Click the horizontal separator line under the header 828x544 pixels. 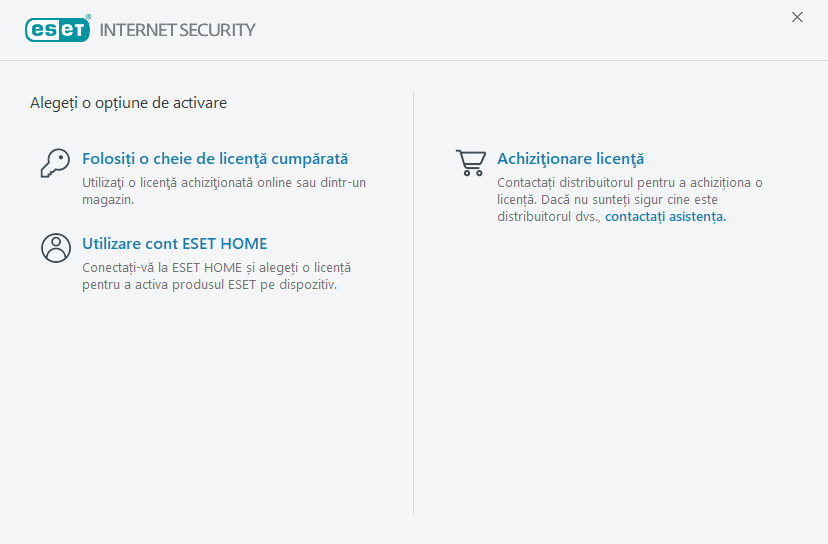414,60
